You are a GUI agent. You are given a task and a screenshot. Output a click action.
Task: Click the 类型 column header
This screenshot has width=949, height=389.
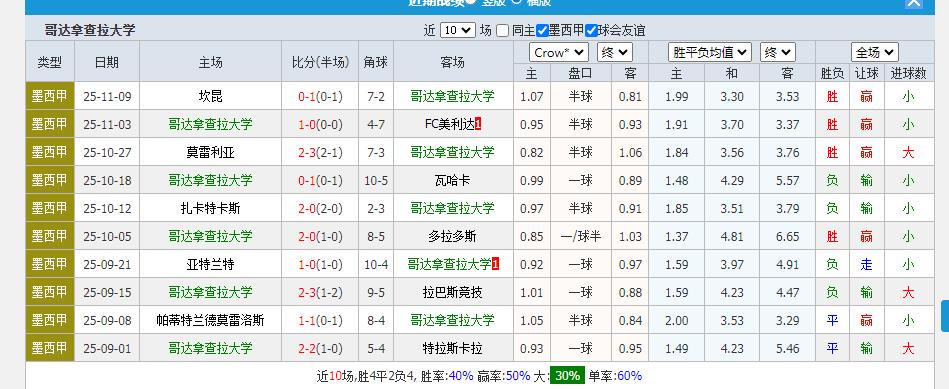50,62
